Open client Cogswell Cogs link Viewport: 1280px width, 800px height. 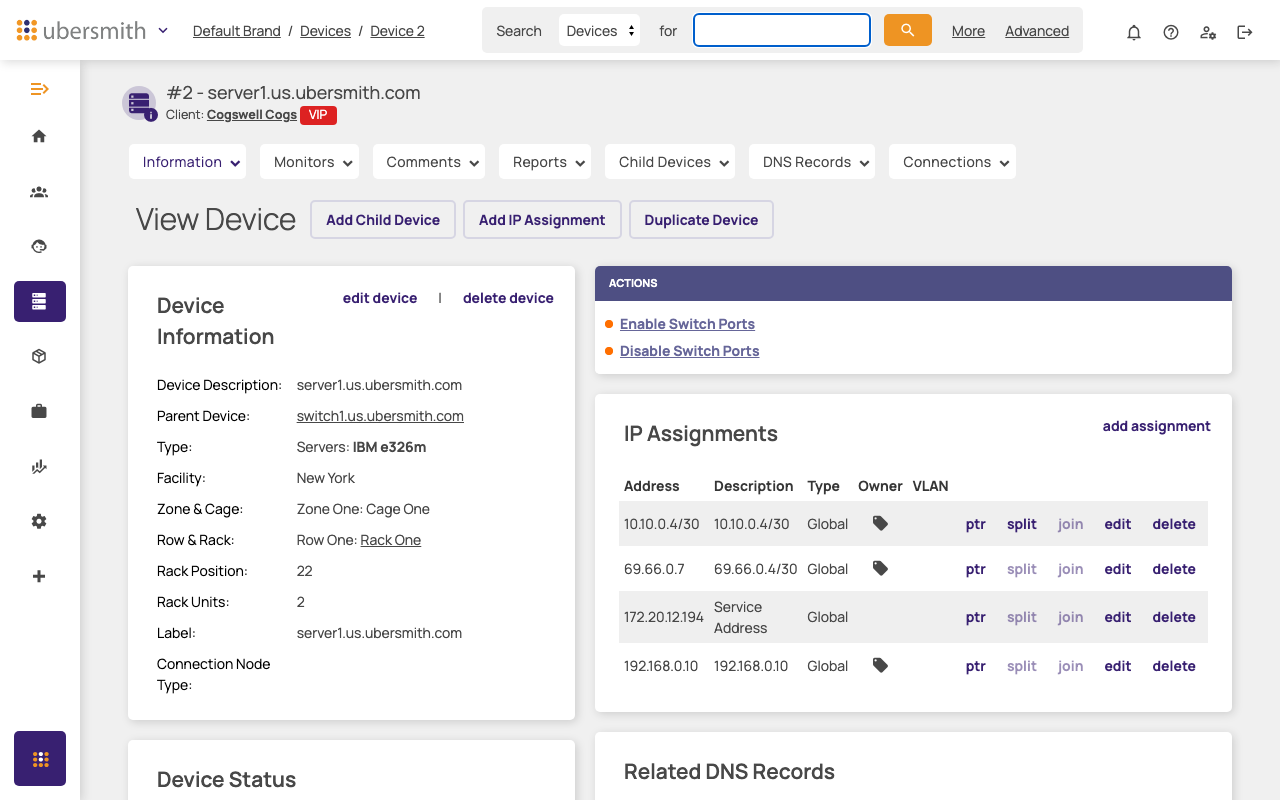pos(252,115)
